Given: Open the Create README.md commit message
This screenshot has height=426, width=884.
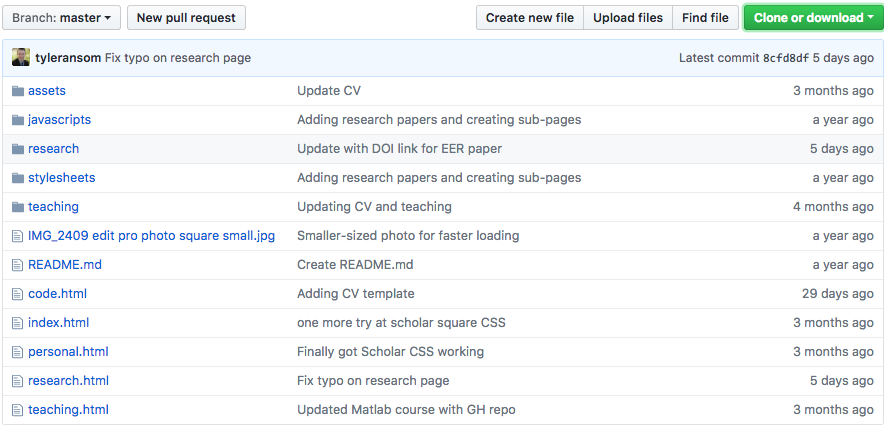Looking at the screenshot, I should [x=355, y=265].
